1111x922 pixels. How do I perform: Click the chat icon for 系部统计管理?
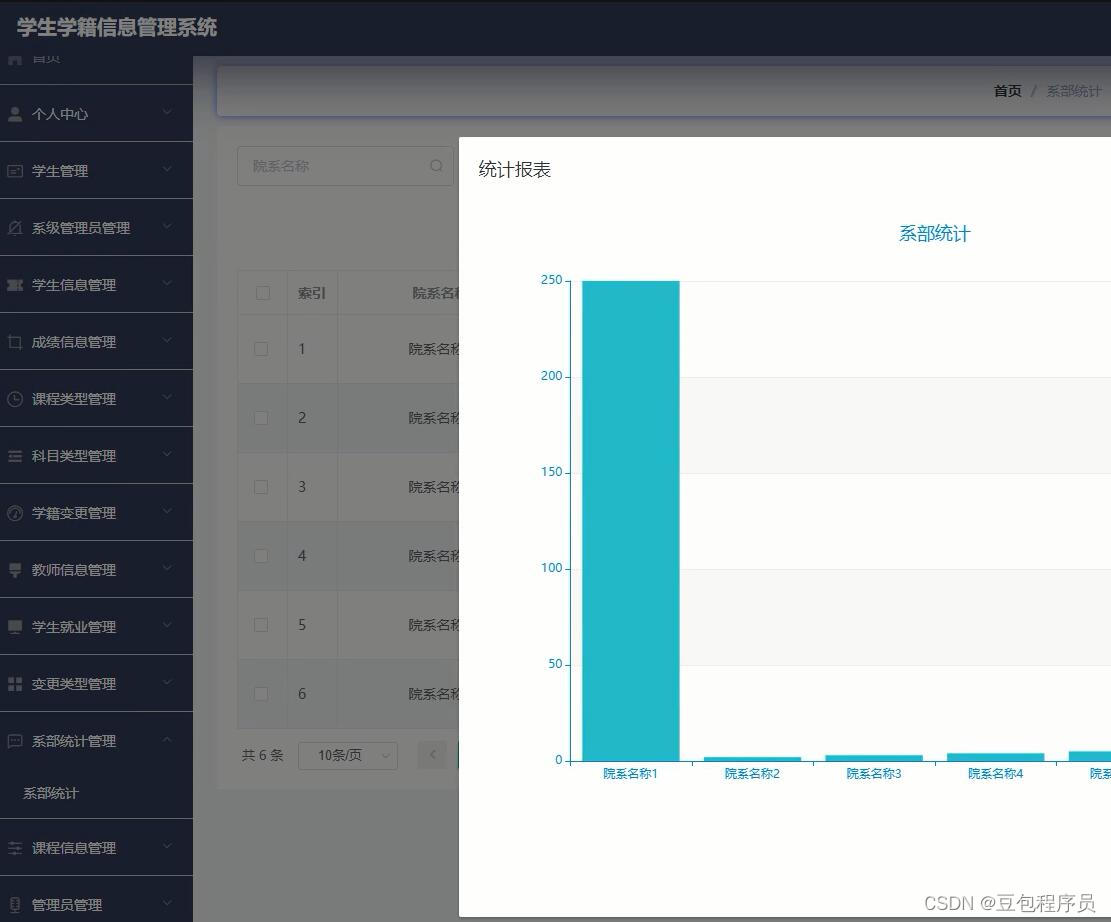coord(16,740)
